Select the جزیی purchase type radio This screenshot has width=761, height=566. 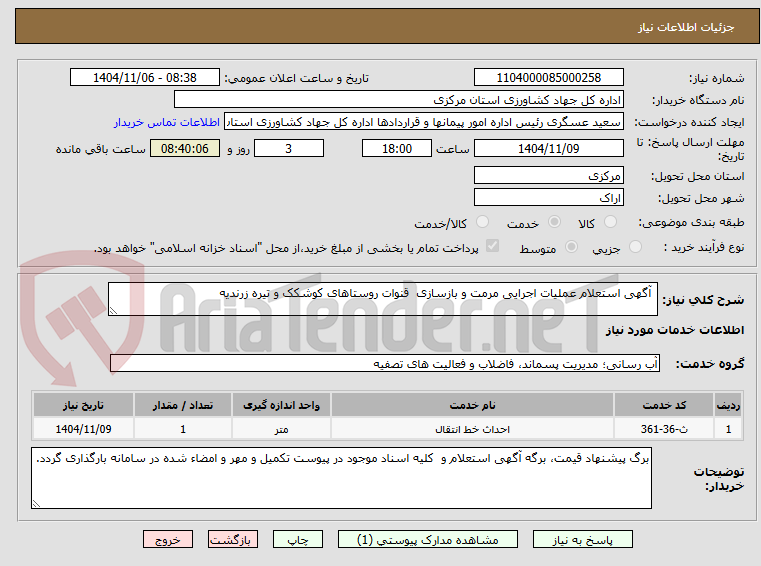click(635, 247)
